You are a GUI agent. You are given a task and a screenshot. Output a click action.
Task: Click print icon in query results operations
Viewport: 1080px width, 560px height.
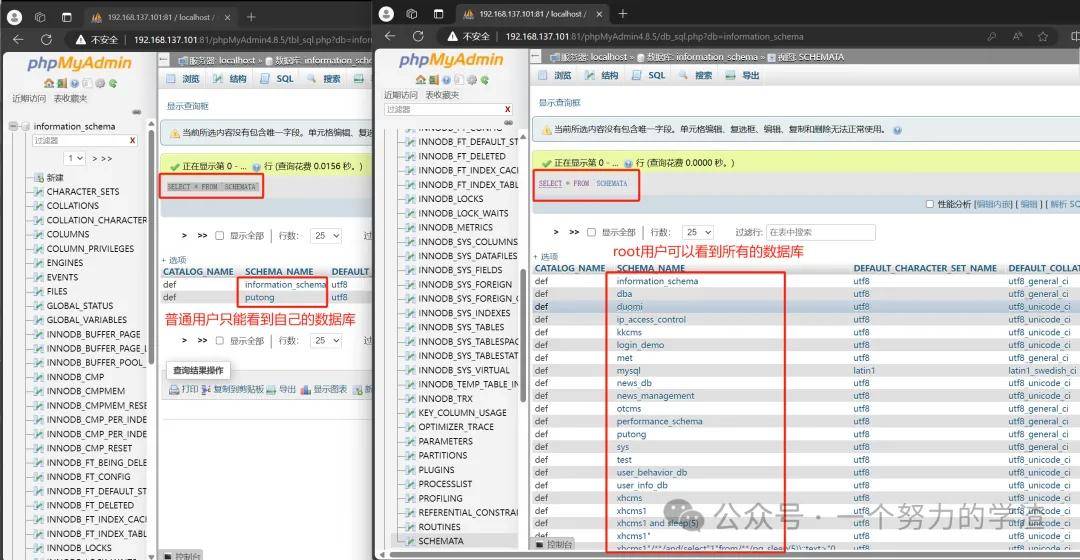[x=174, y=390]
